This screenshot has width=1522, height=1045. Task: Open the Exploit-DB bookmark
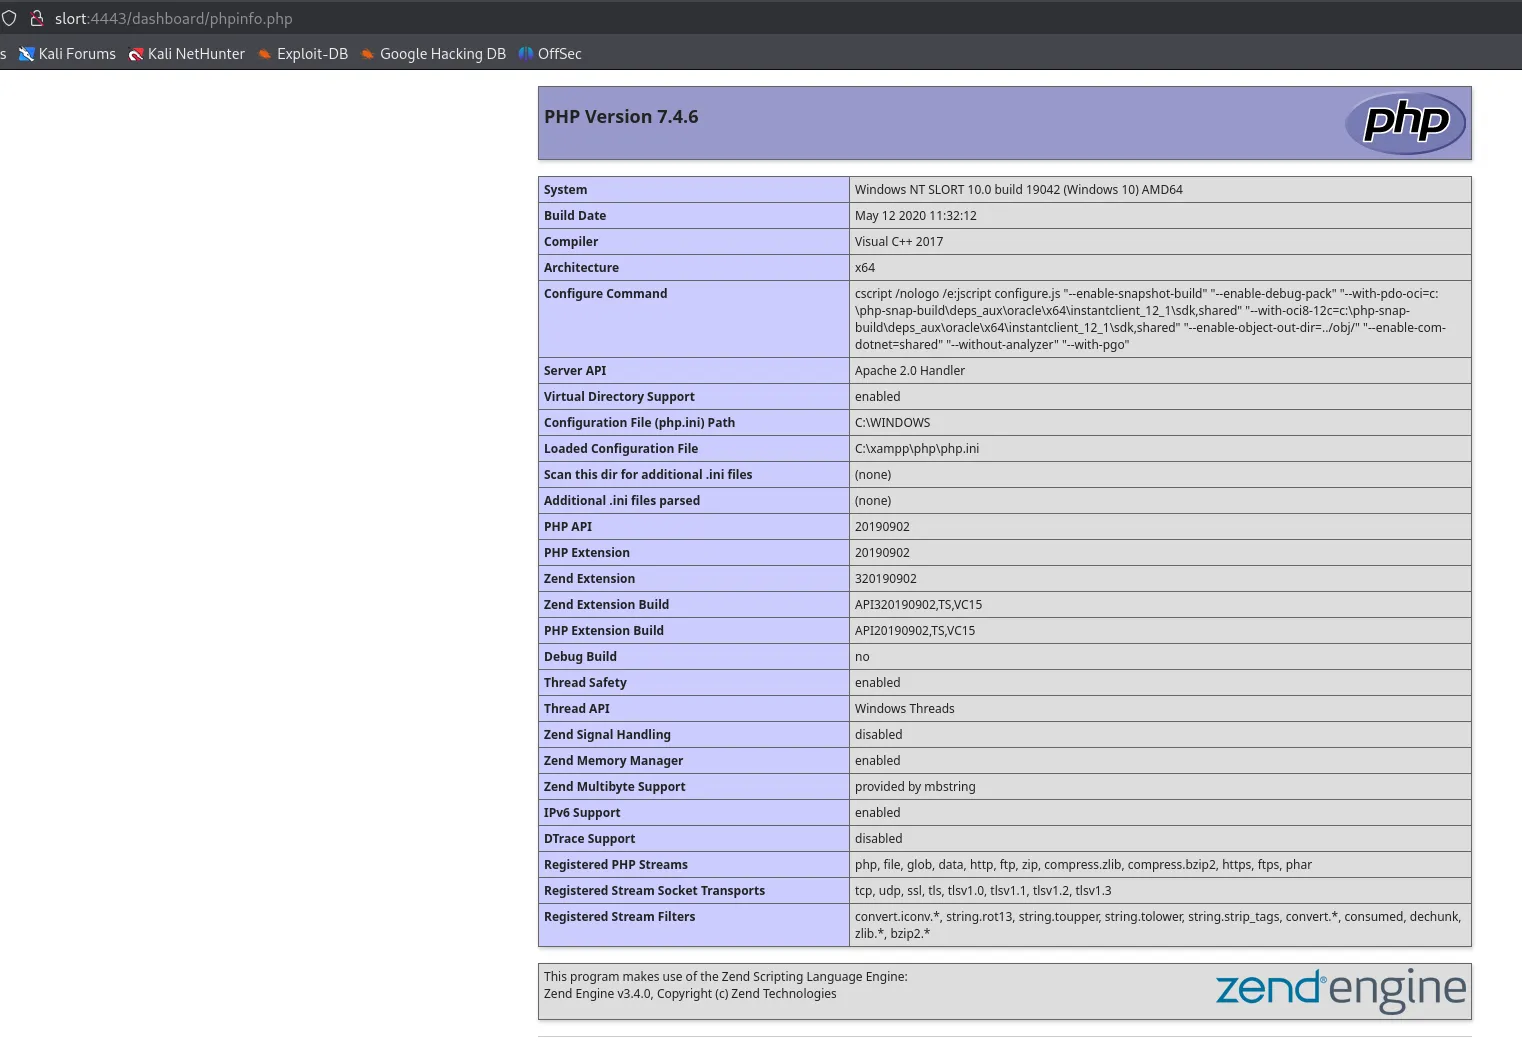pyautogui.click(x=303, y=54)
